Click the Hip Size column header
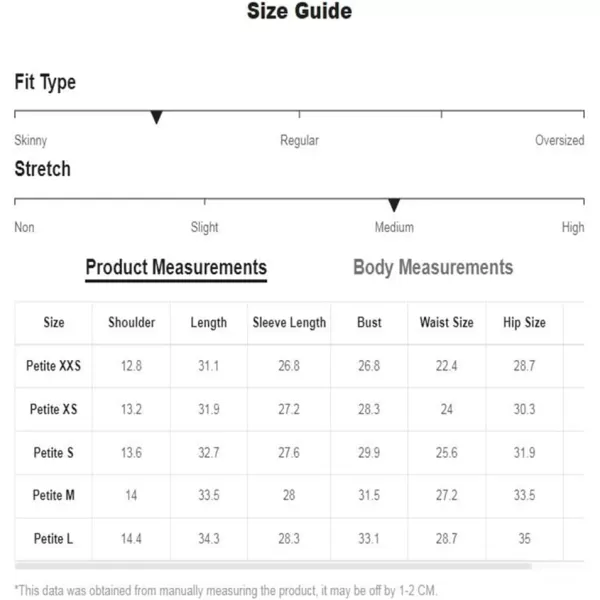600x600 pixels. [x=524, y=323]
